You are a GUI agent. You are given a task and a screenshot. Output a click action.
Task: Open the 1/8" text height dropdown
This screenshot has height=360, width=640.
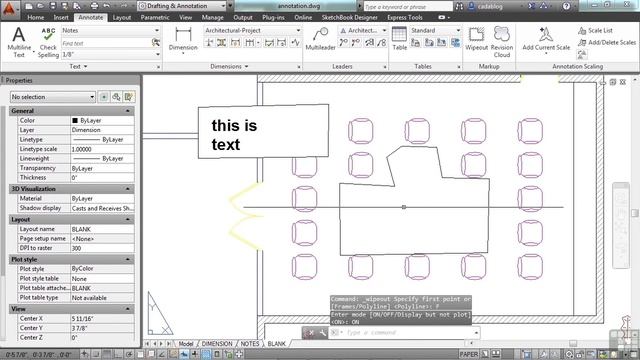tap(111, 54)
